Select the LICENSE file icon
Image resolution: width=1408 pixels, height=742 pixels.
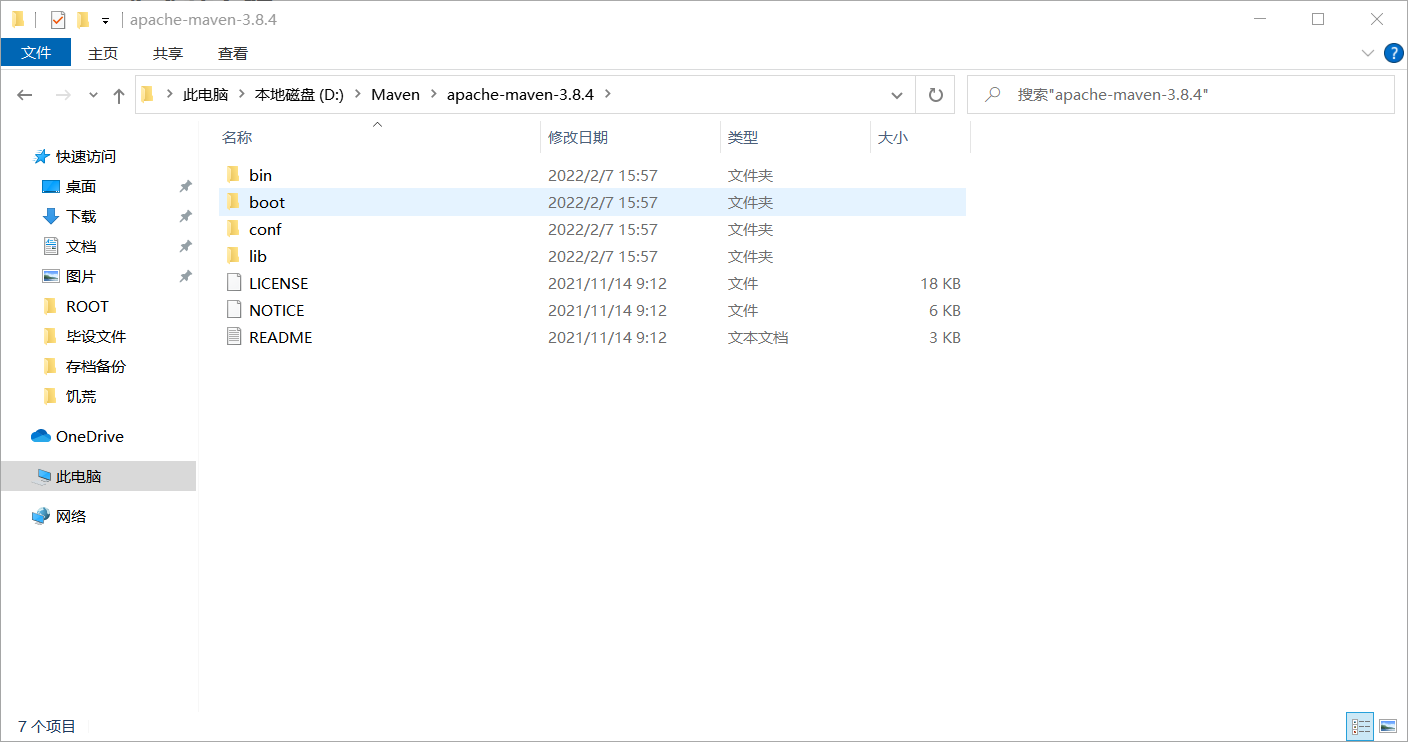(x=234, y=283)
